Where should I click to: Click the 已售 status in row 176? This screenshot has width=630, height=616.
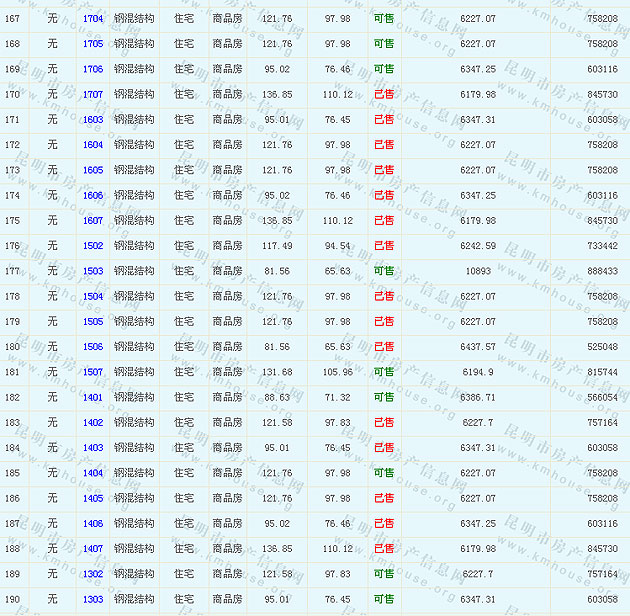[x=384, y=246]
